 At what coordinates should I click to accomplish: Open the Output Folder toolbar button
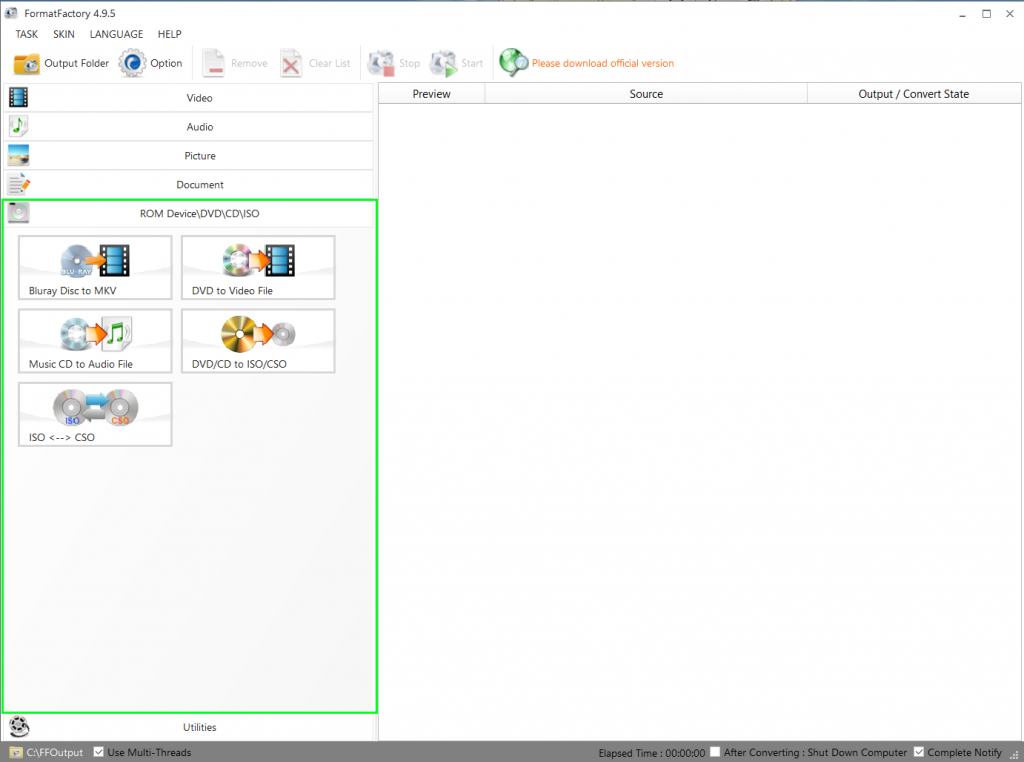[x=61, y=63]
